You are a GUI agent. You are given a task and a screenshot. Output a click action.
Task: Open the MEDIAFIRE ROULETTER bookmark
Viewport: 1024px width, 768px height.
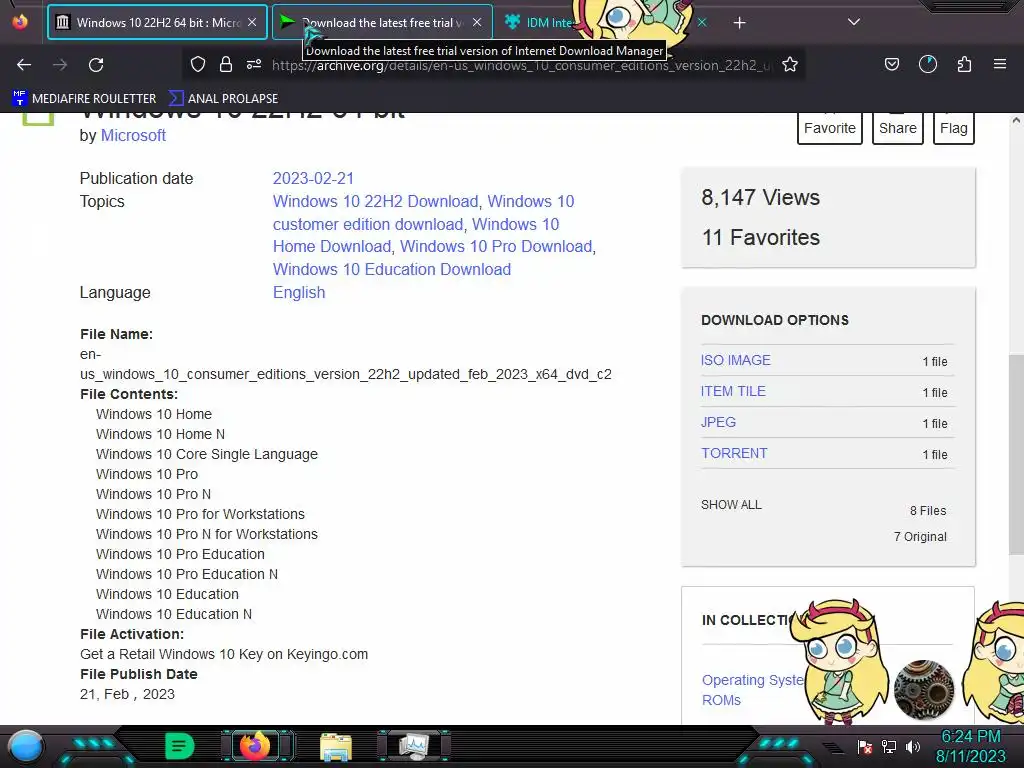pos(84,99)
